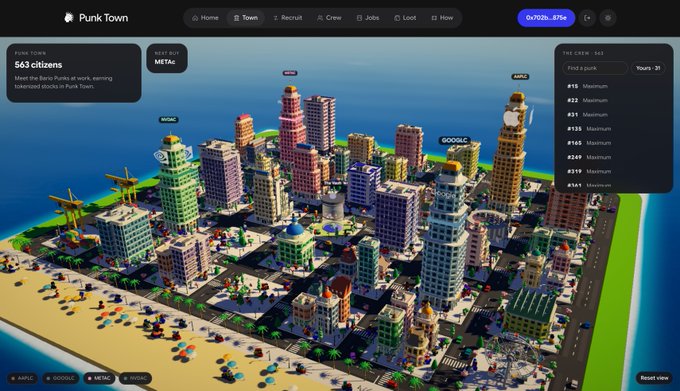Click the Ferris wheel in the town
680x391 pixels.
coord(511,357)
